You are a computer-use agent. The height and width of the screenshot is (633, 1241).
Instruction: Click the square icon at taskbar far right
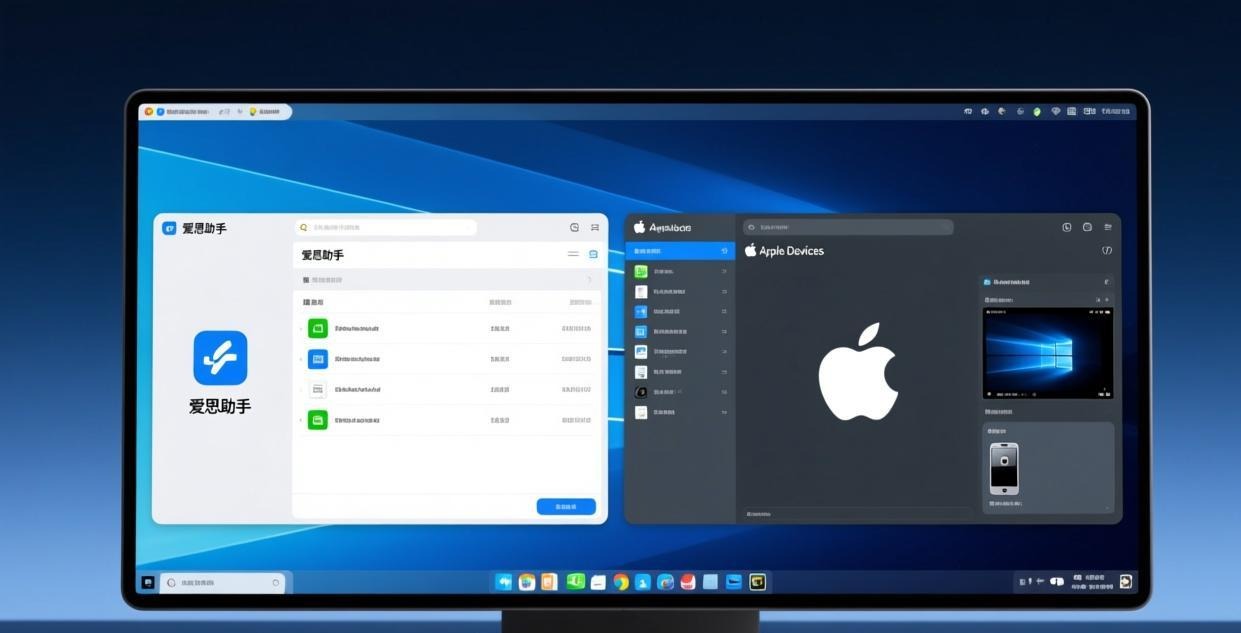(x=1125, y=581)
